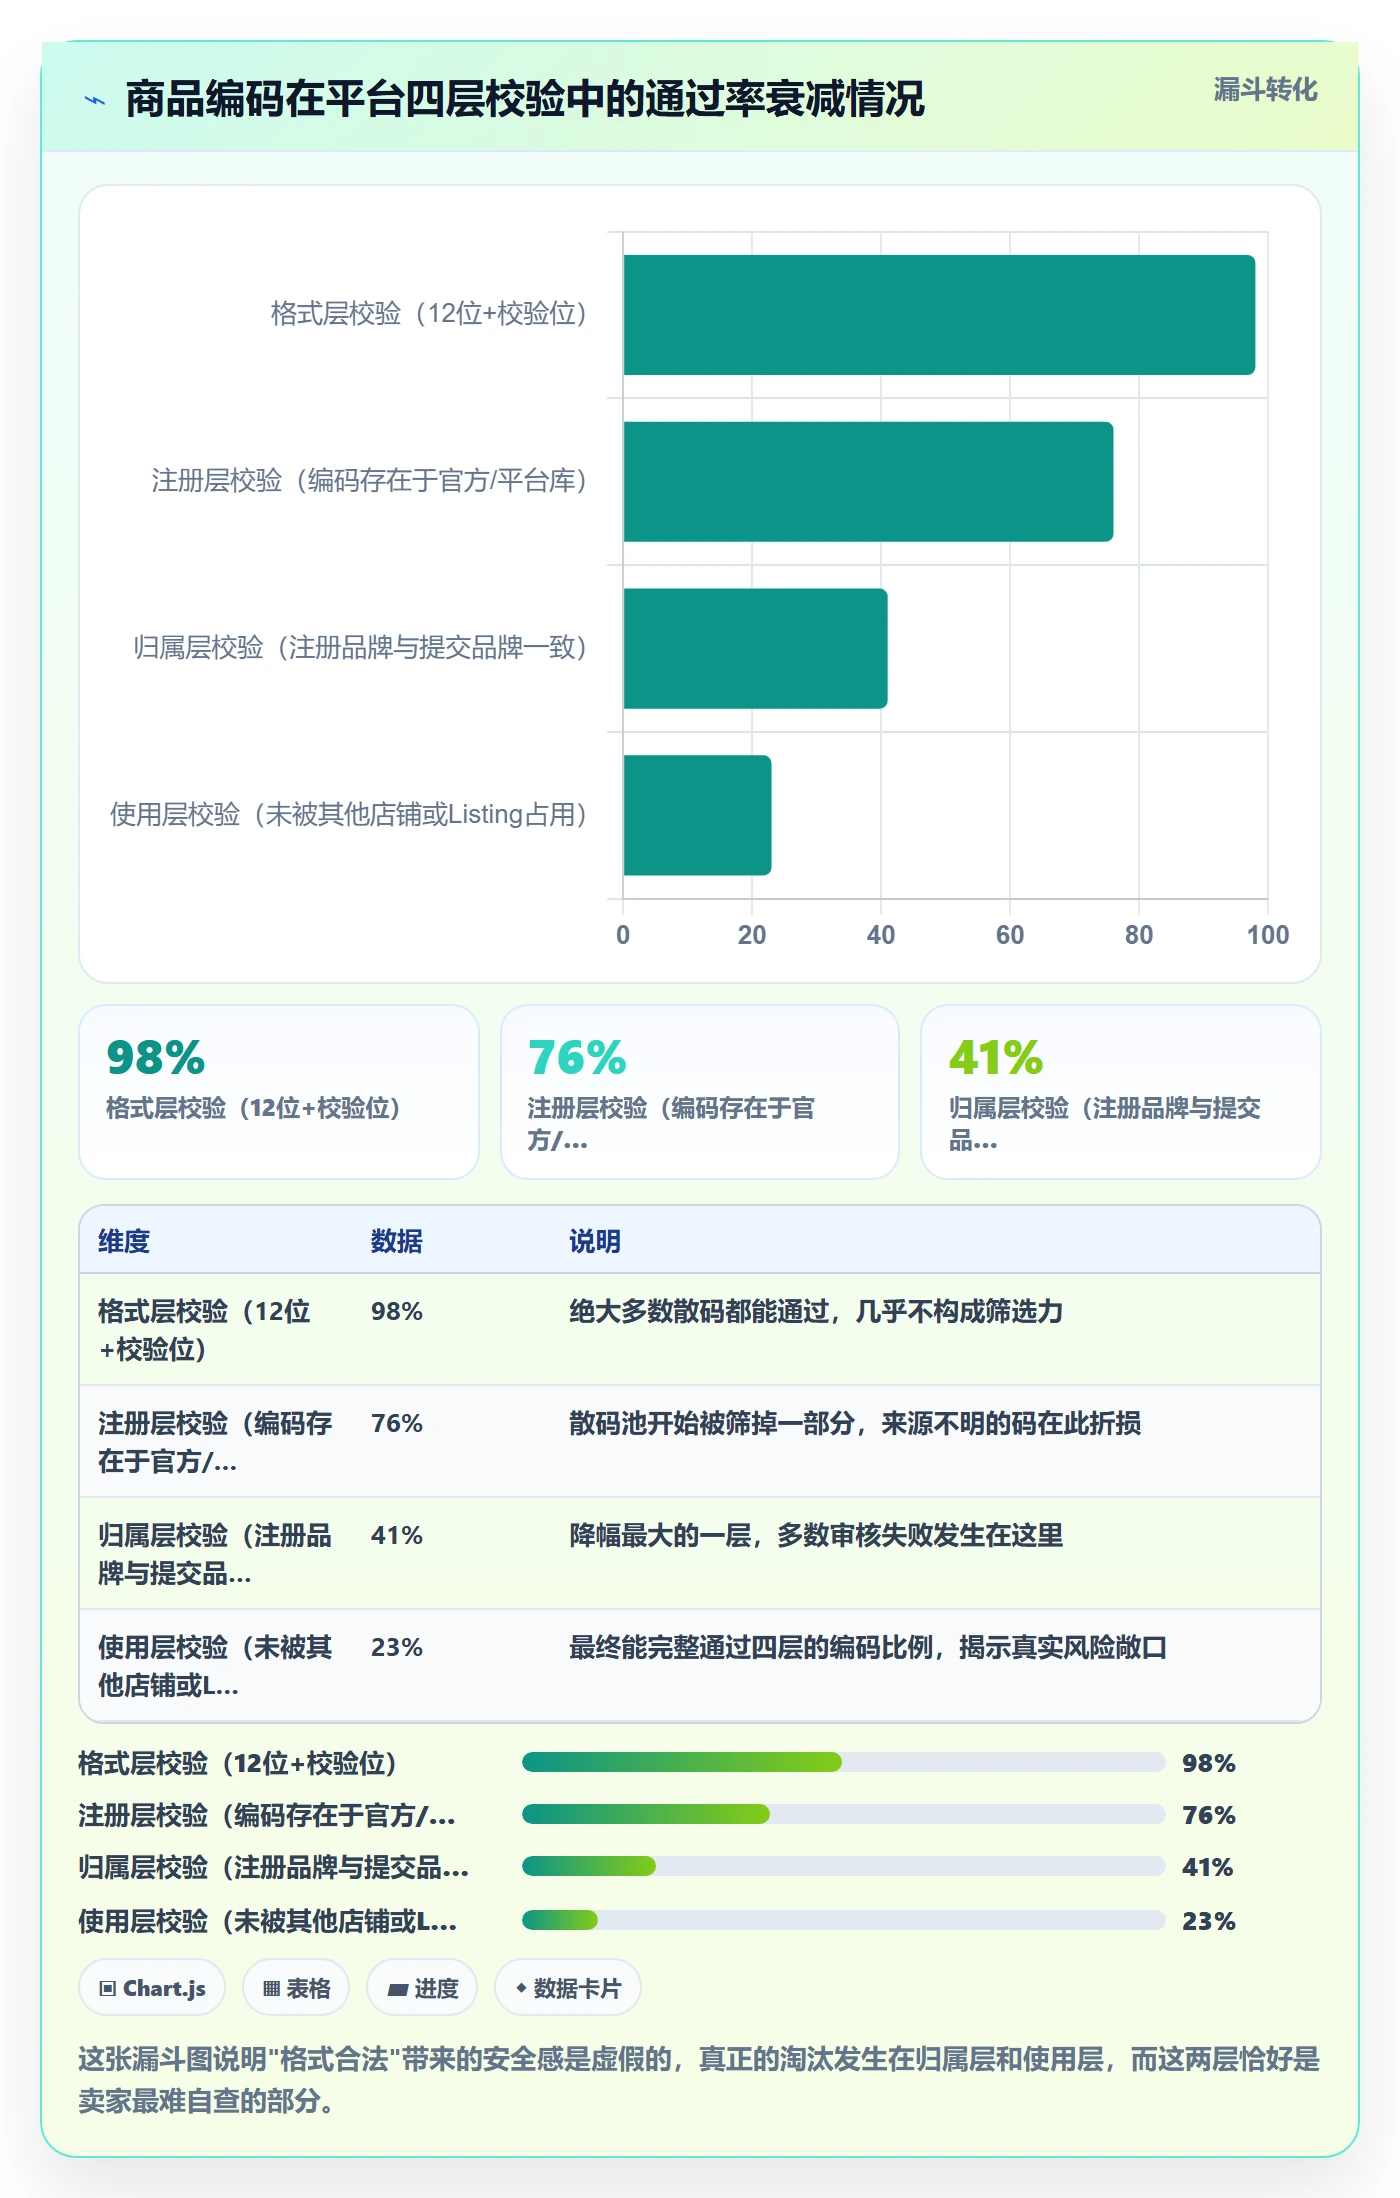The height and width of the screenshot is (2198, 1400).
Task: Open the 98% data card
Action: tap(279, 1092)
